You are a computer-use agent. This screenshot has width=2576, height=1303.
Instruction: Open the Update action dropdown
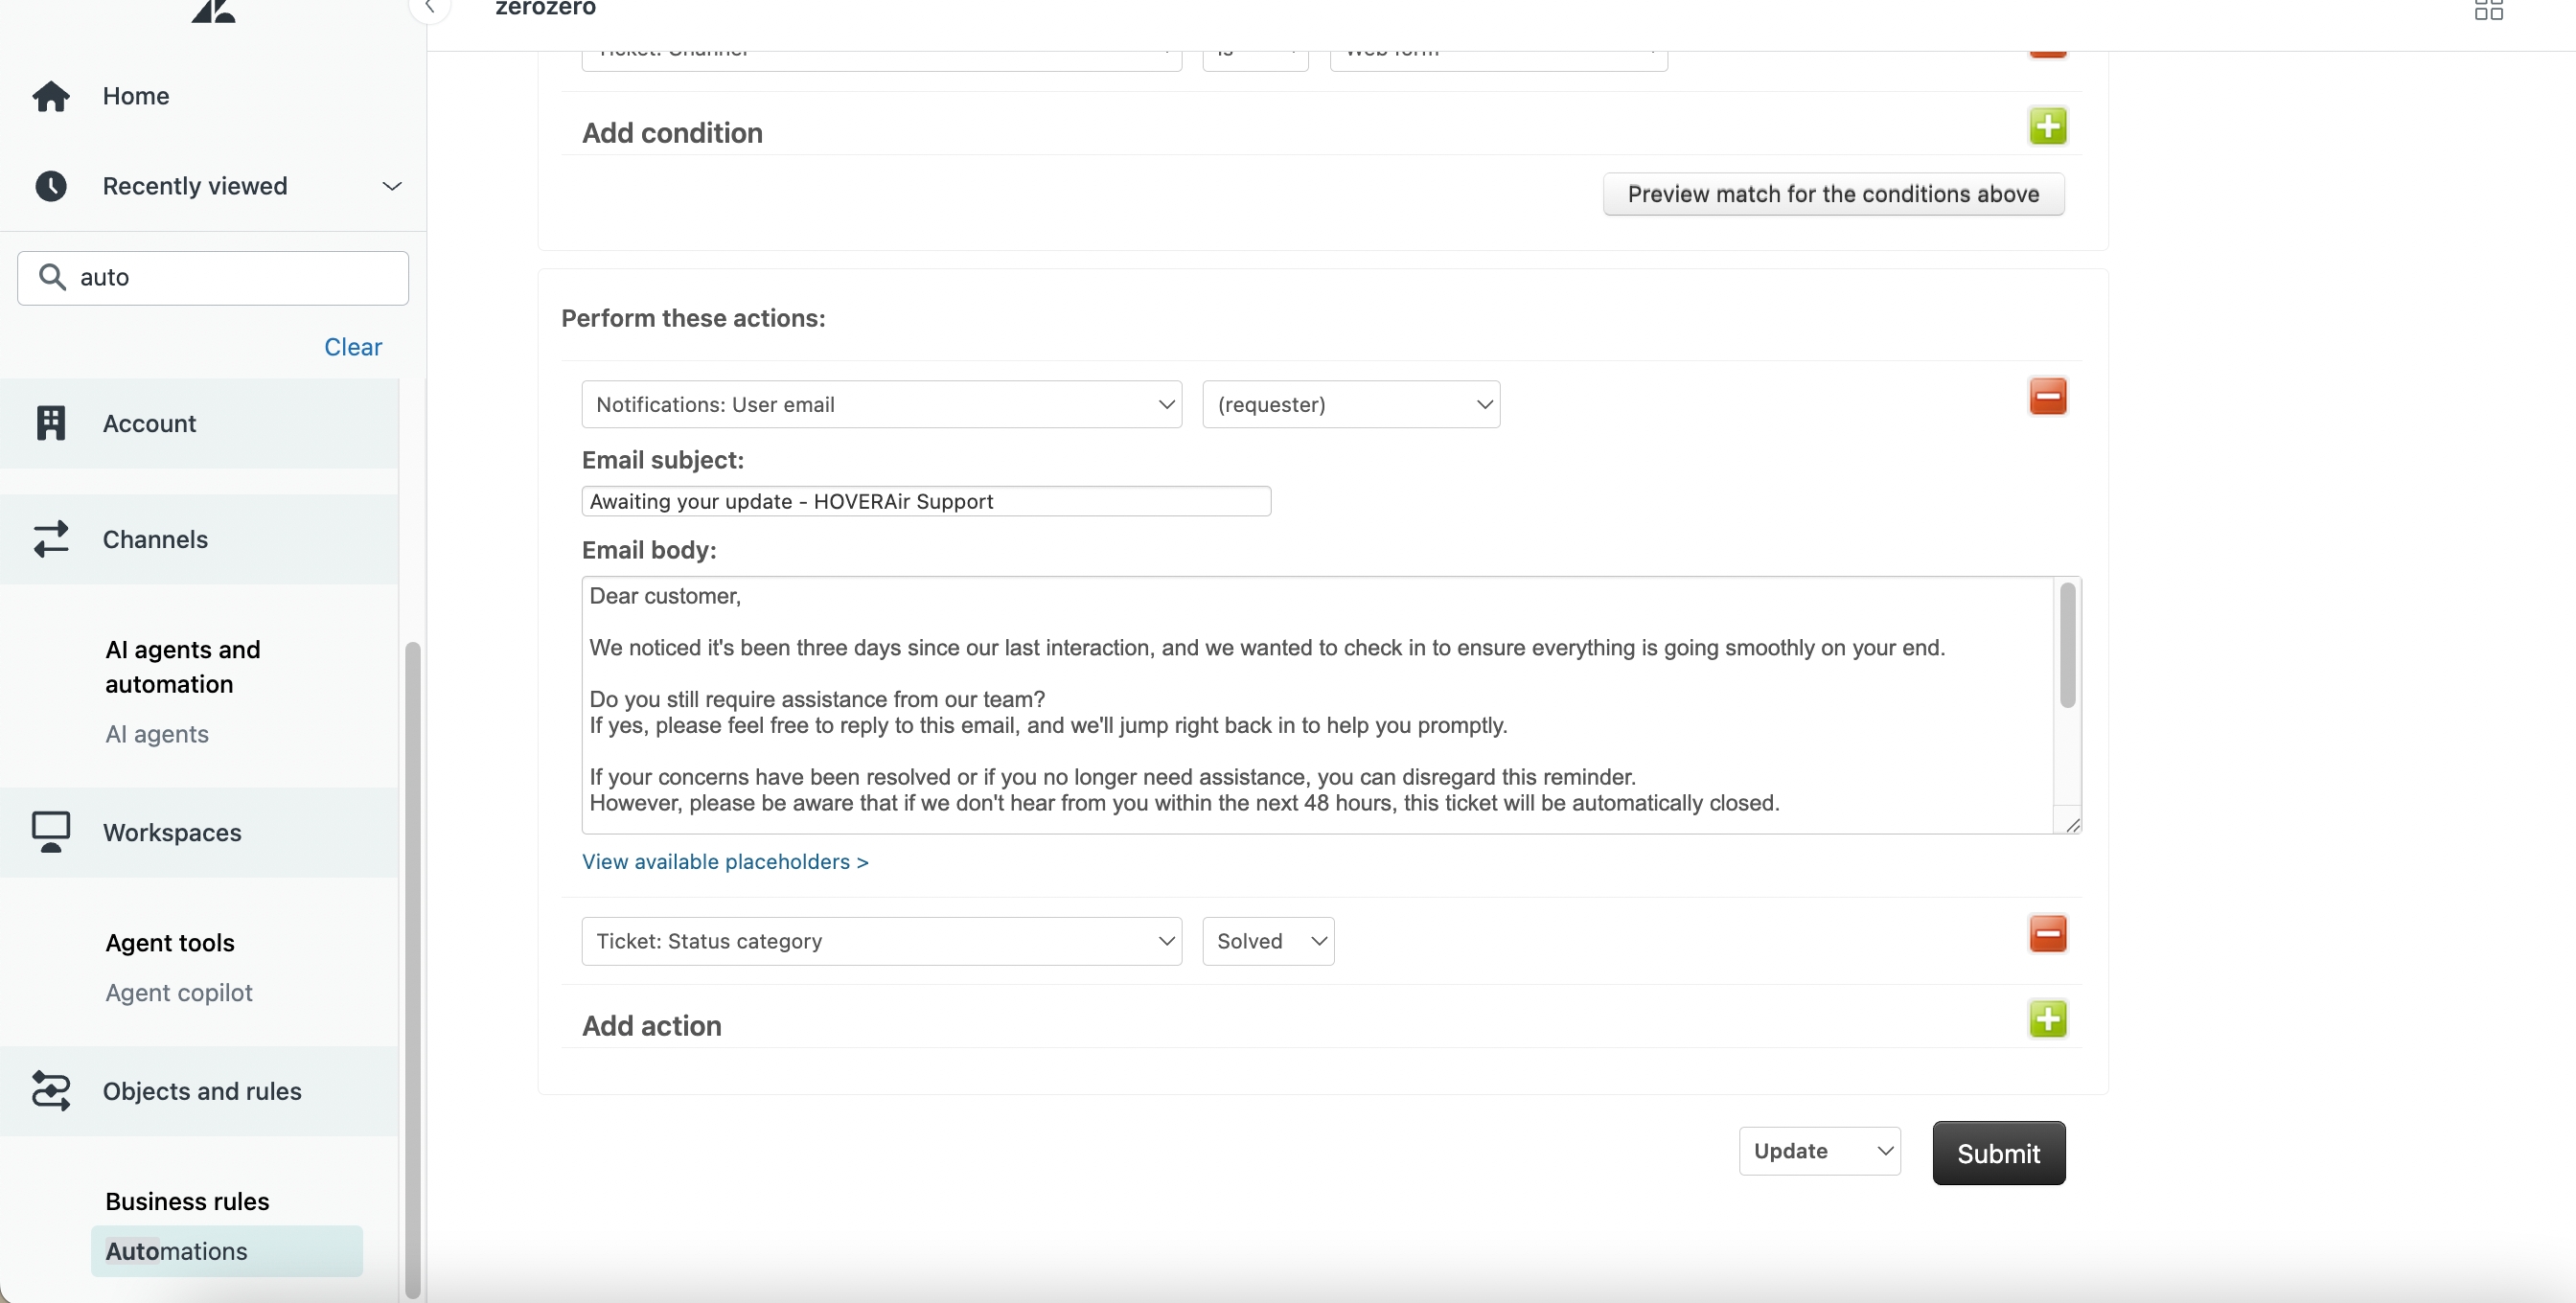[1819, 1151]
